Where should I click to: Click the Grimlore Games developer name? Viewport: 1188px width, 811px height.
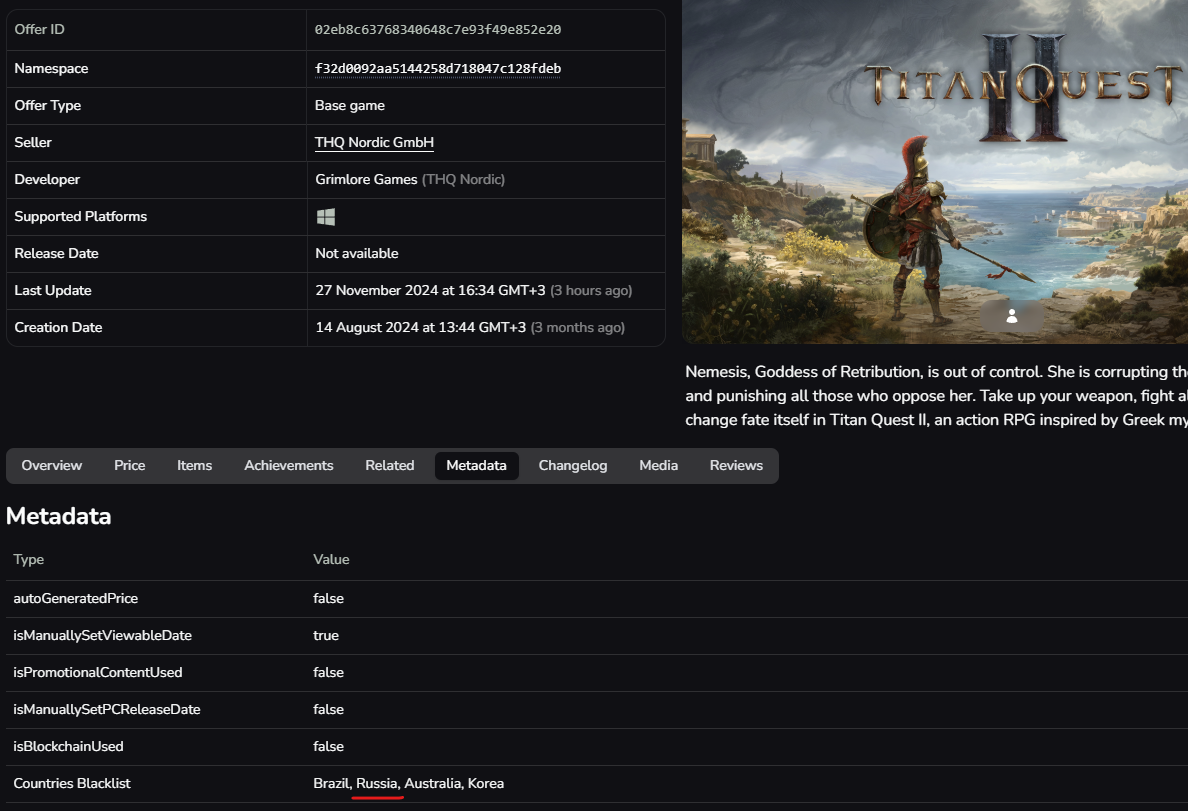click(x=367, y=180)
